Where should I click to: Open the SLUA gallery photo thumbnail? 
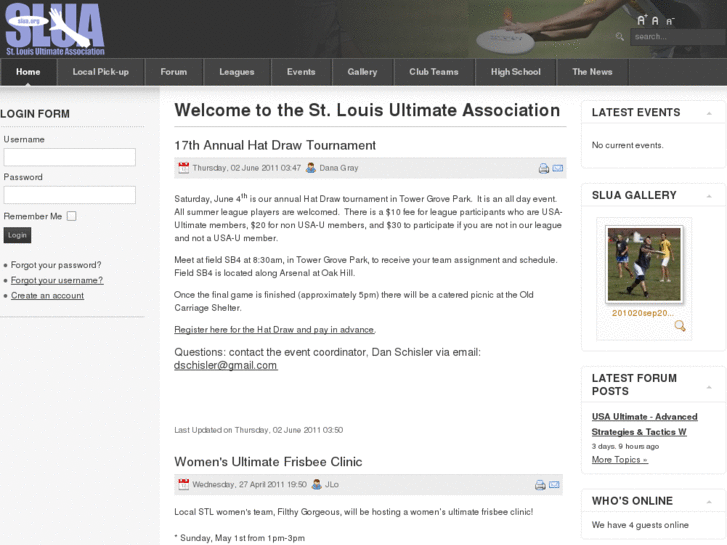pyautogui.click(x=644, y=264)
